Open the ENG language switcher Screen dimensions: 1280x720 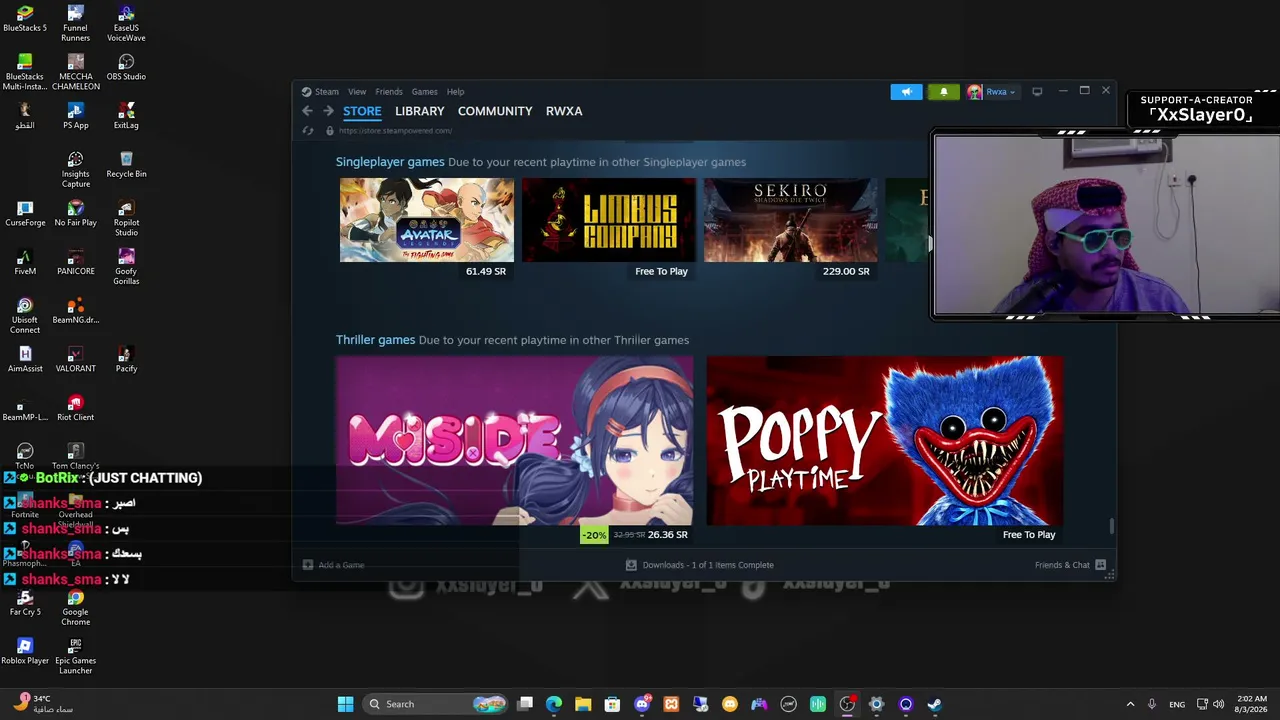pos(1177,704)
